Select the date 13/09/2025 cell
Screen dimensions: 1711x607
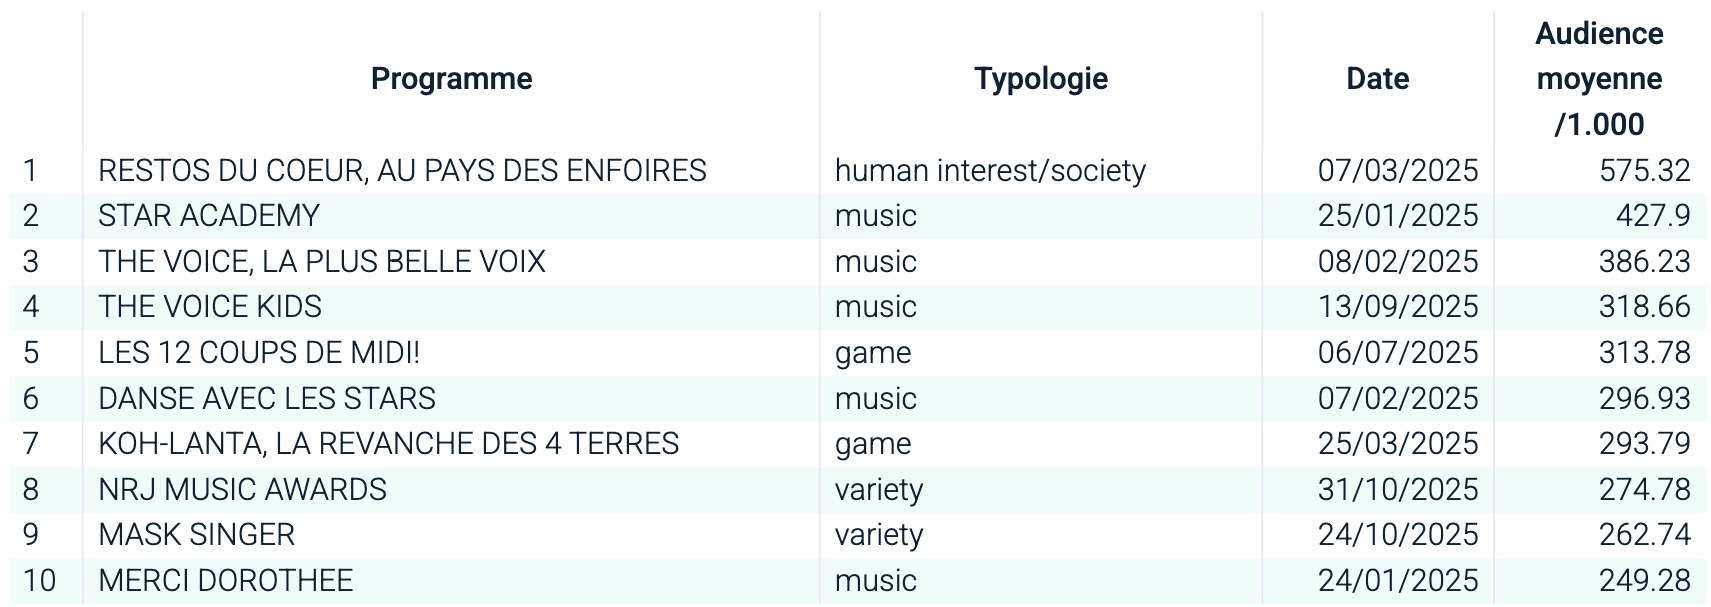[1397, 307]
